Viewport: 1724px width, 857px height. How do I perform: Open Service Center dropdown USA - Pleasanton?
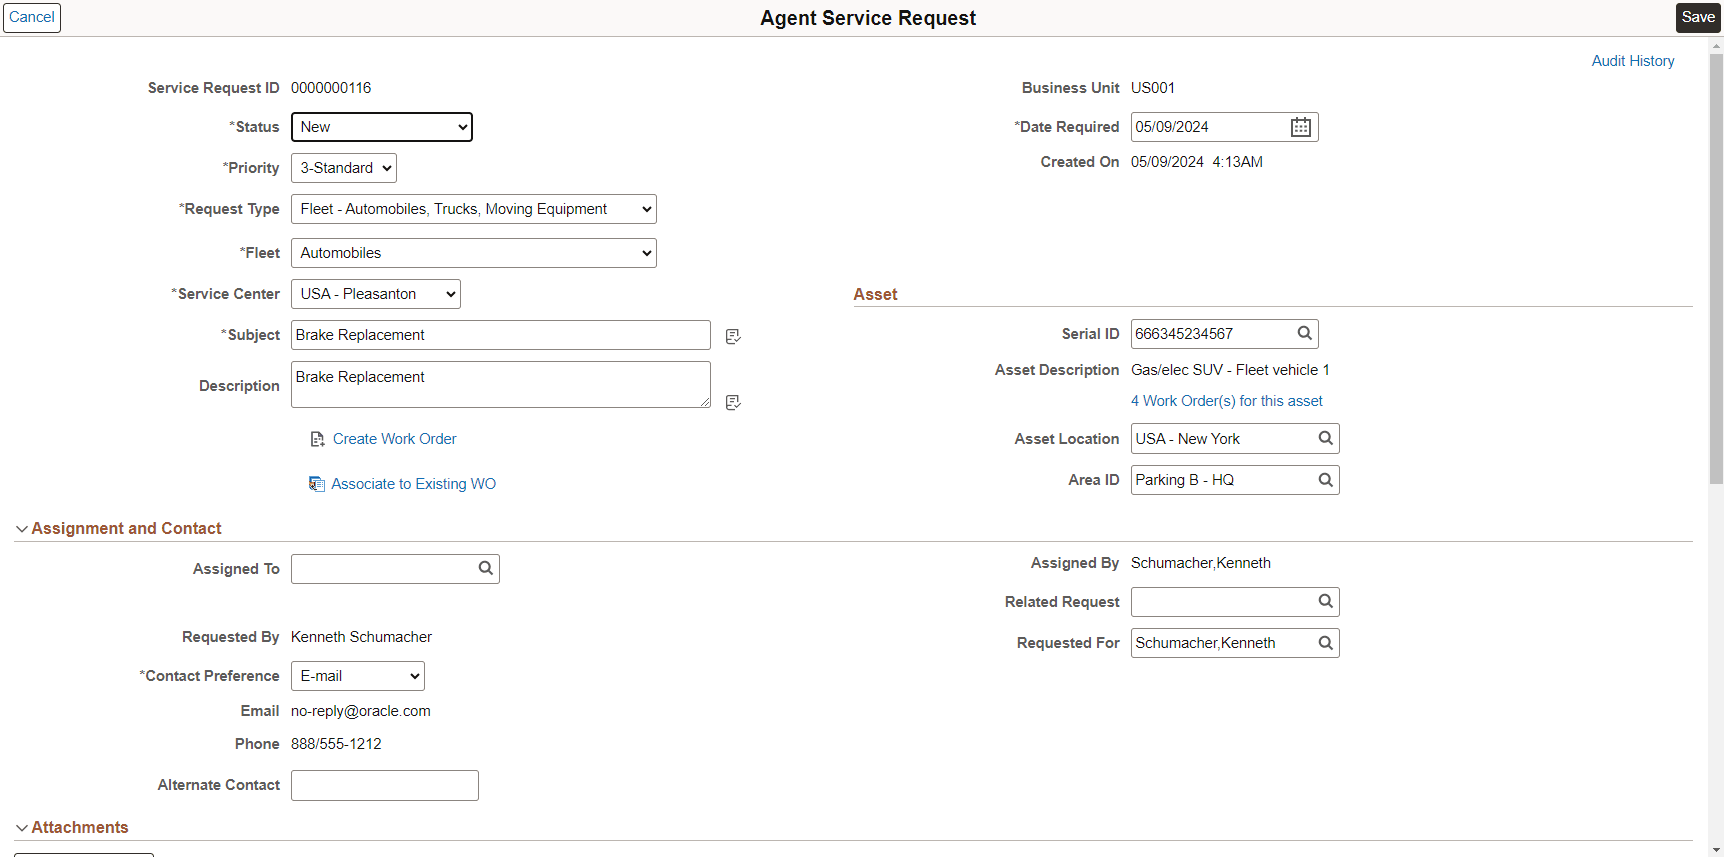(x=376, y=294)
